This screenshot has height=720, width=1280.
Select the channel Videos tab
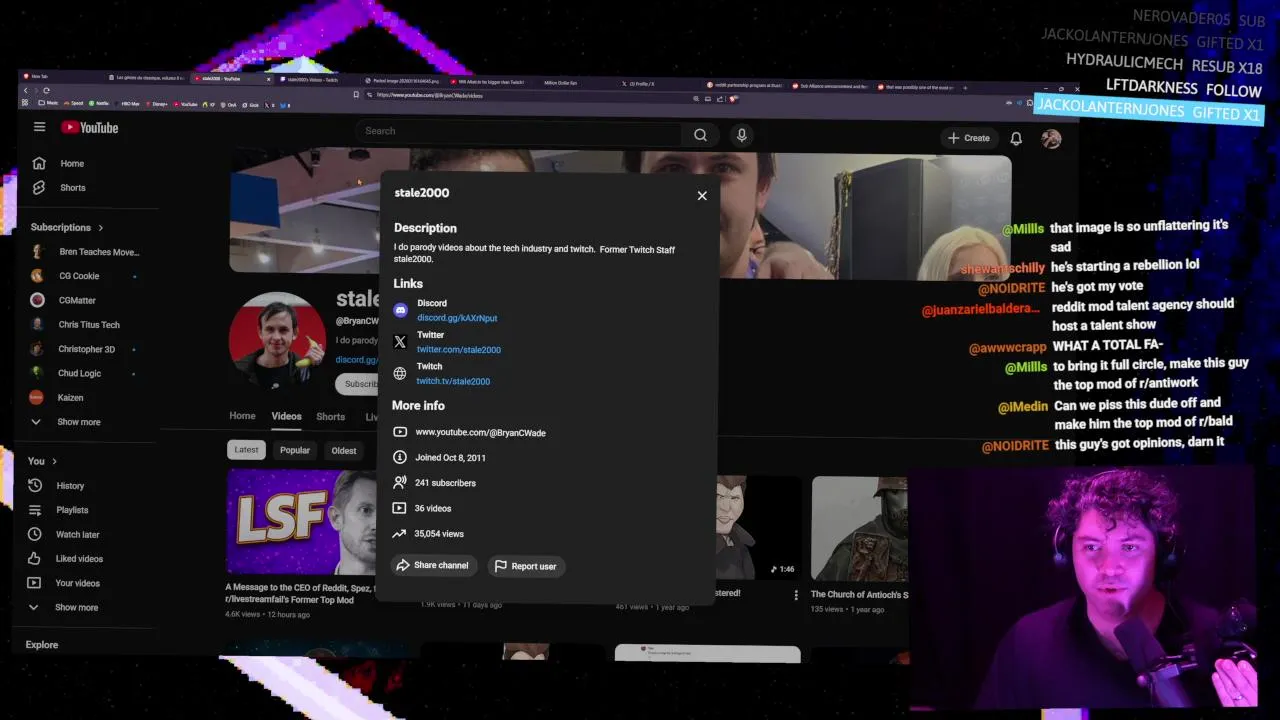pos(286,416)
